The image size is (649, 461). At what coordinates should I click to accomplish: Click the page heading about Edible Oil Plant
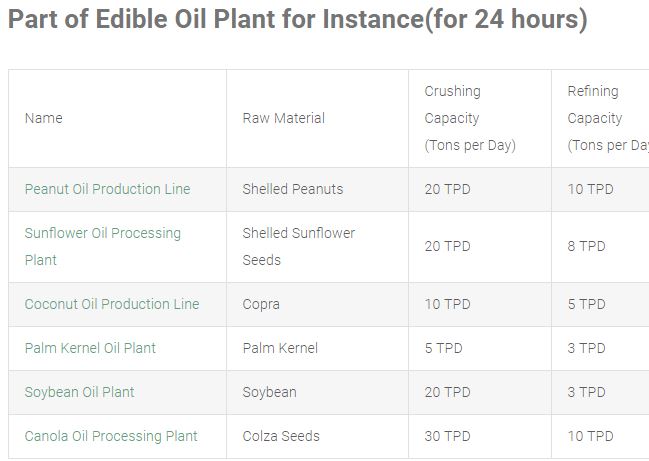(x=298, y=19)
